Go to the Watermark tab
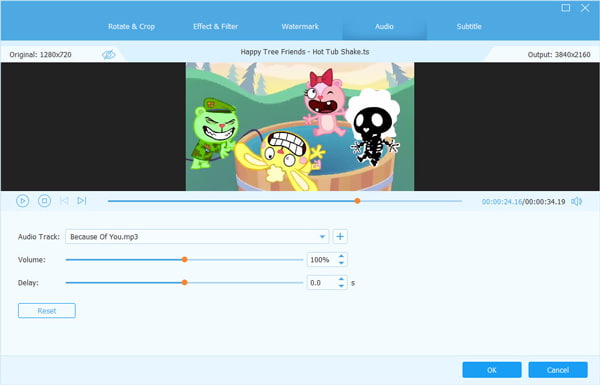 pyautogui.click(x=300, y=26)
